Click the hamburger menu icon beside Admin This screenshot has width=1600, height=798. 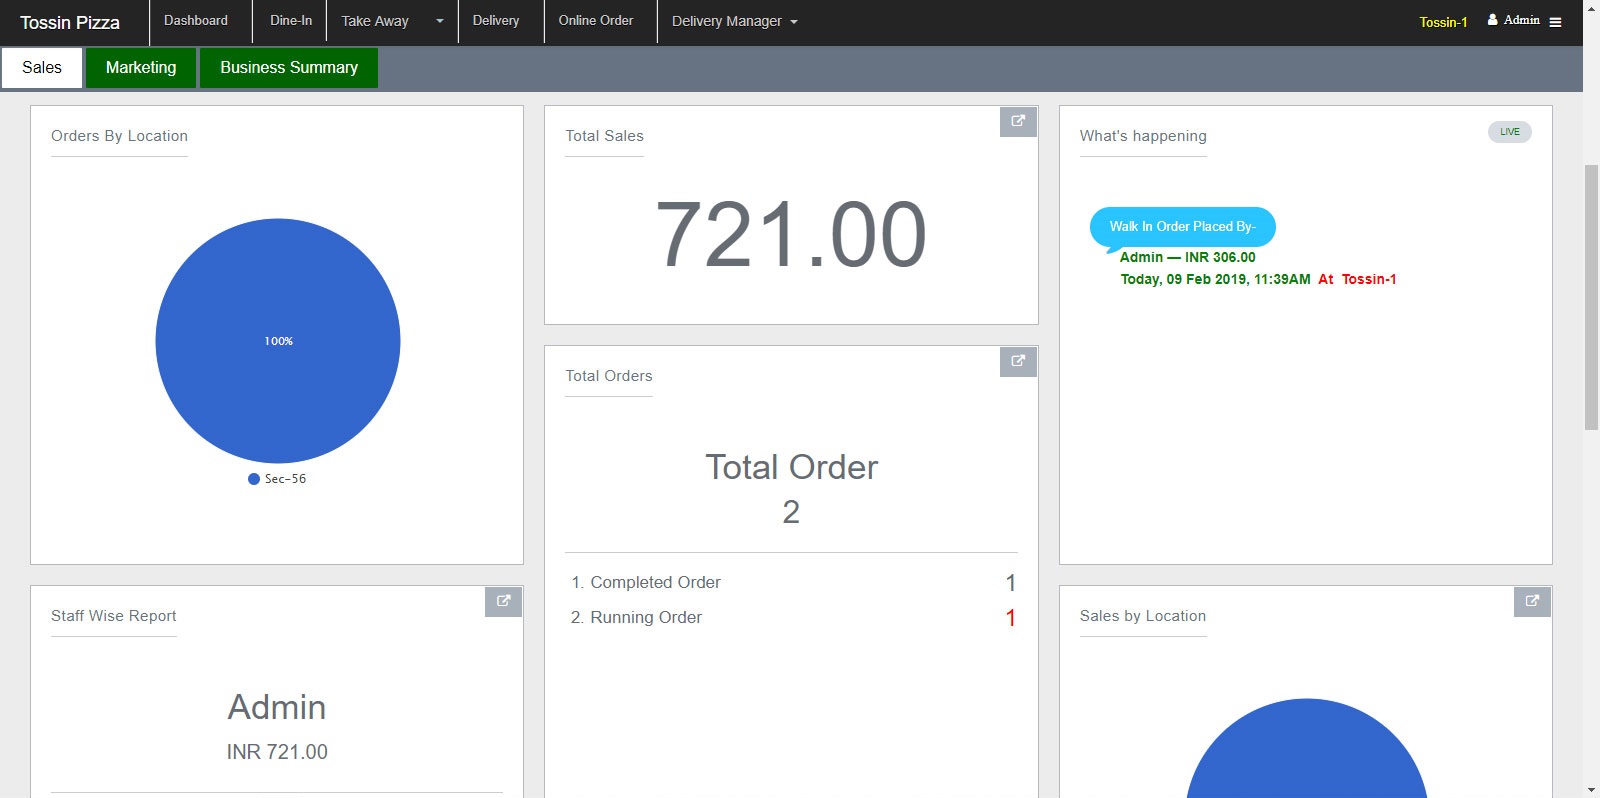tap(1555, 22)
